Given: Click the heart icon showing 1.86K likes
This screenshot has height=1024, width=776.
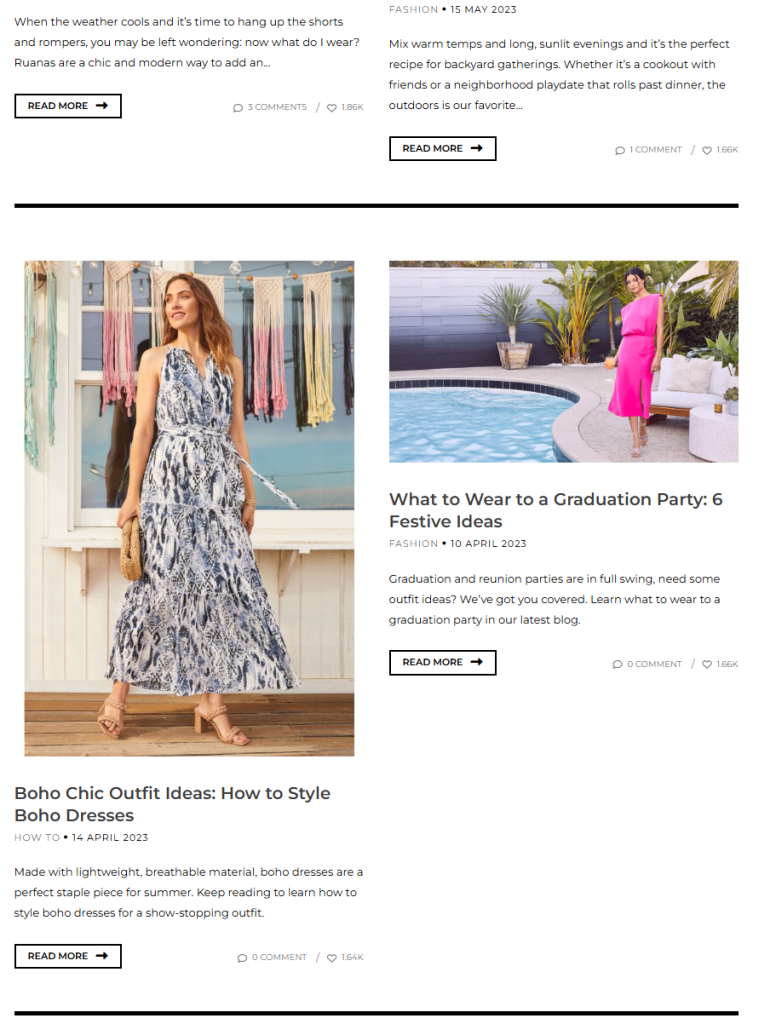Looking at the screenshot, I should click(331, 108).
